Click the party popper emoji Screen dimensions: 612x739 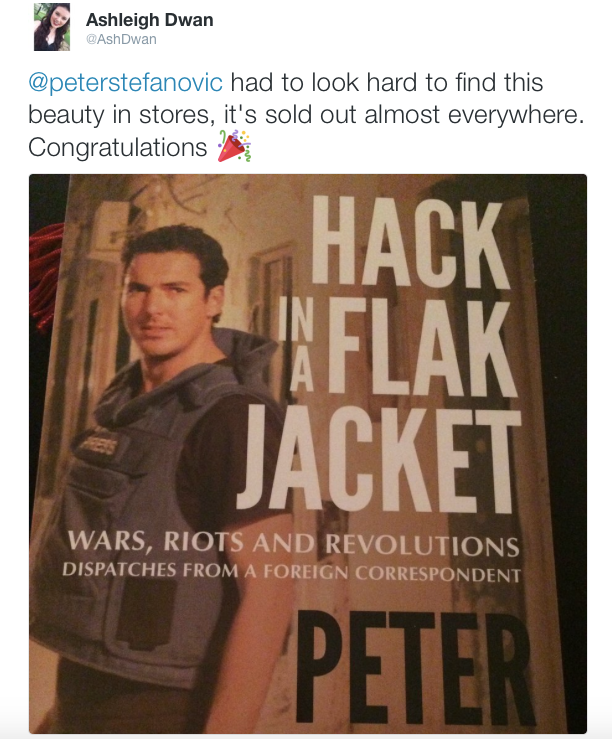[234, 147]
